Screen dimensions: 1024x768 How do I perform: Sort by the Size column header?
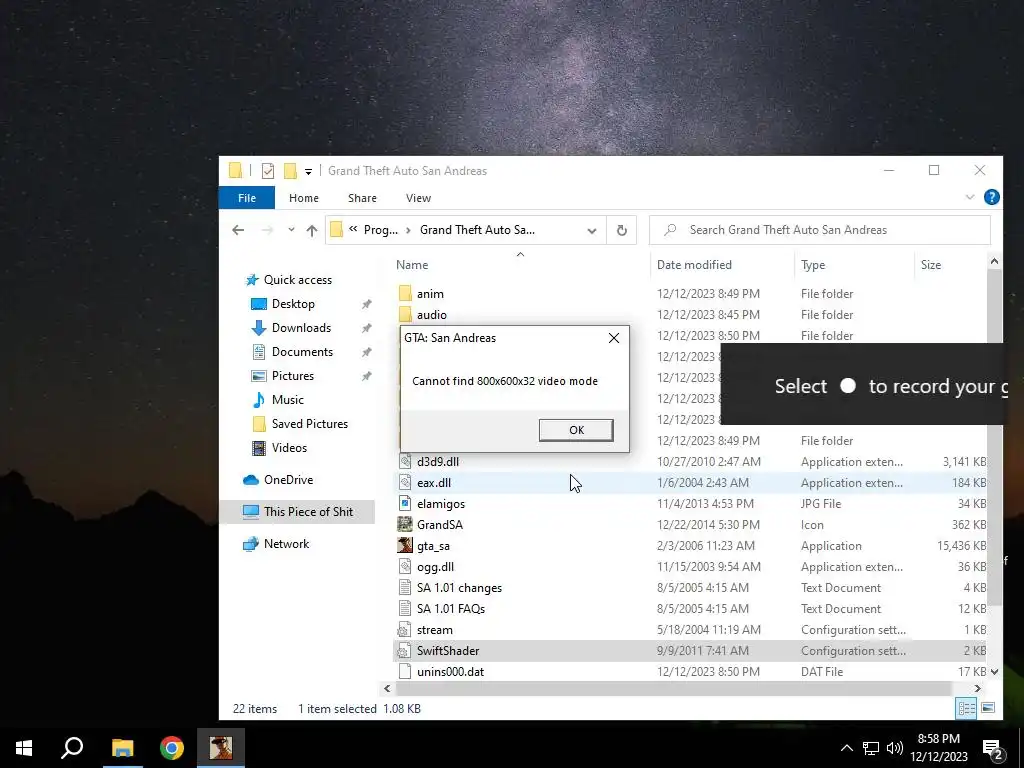tap(931, 264)
